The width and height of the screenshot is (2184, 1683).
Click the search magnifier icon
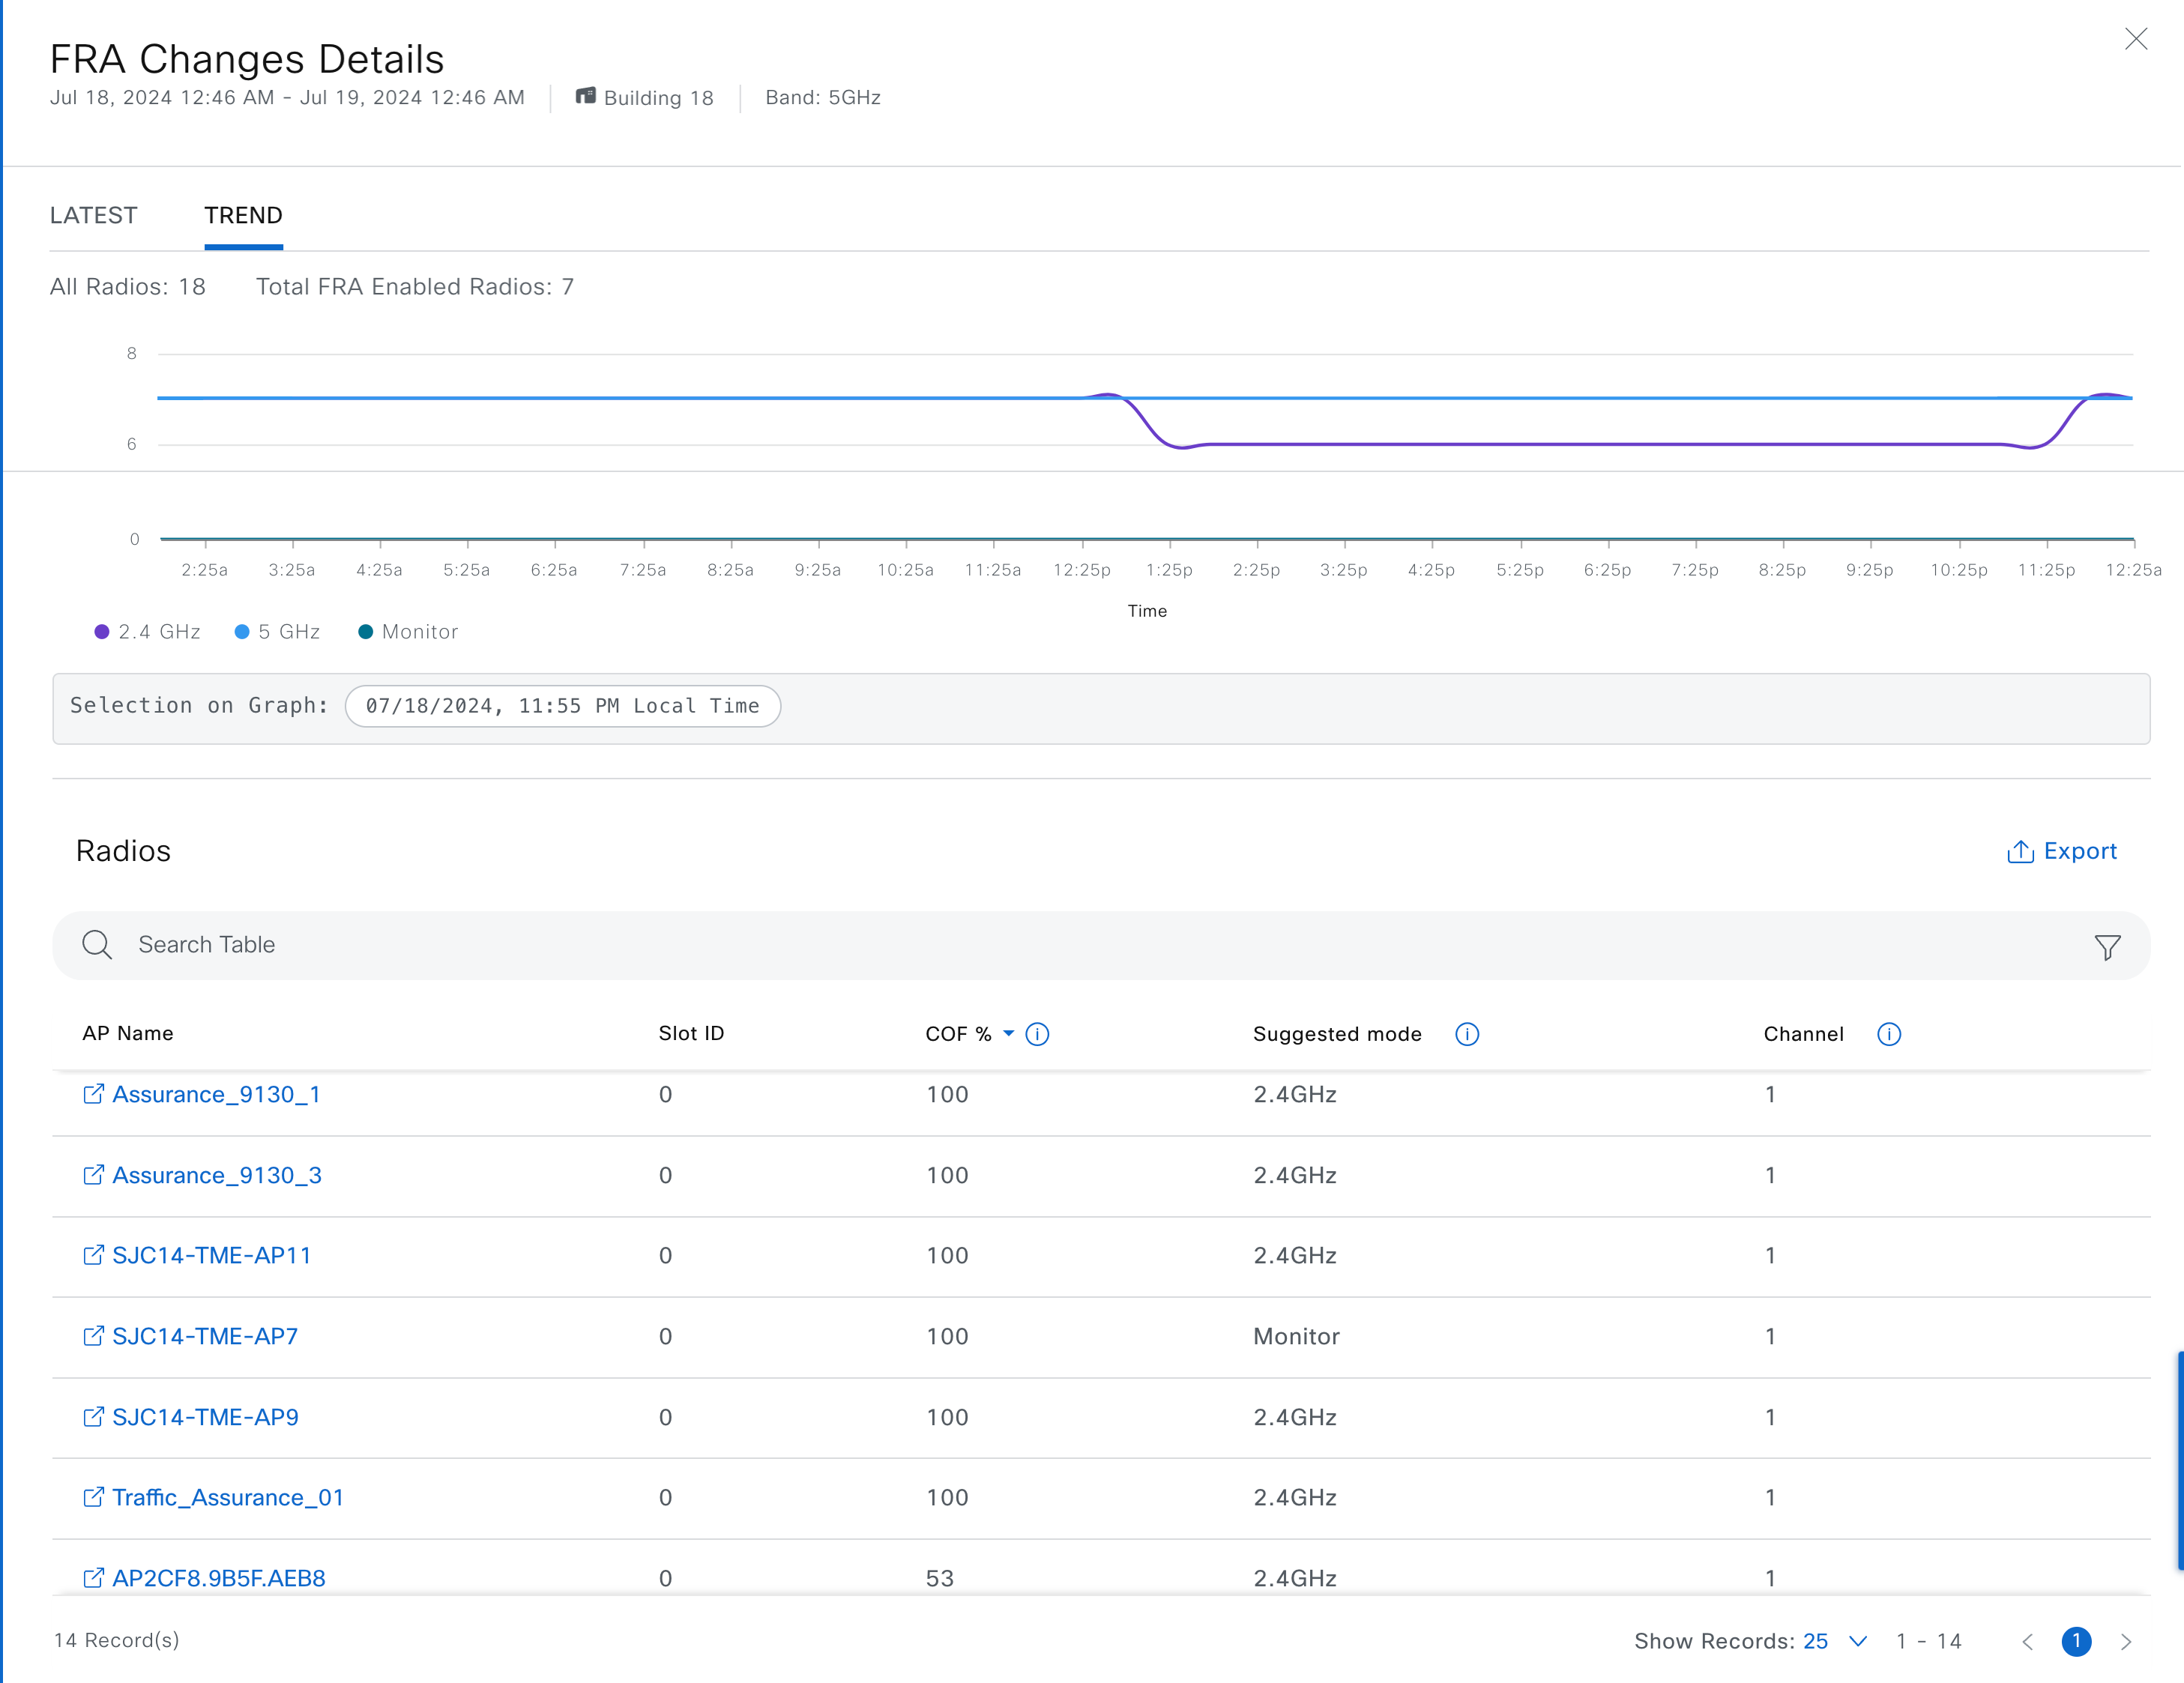(97, 945)
